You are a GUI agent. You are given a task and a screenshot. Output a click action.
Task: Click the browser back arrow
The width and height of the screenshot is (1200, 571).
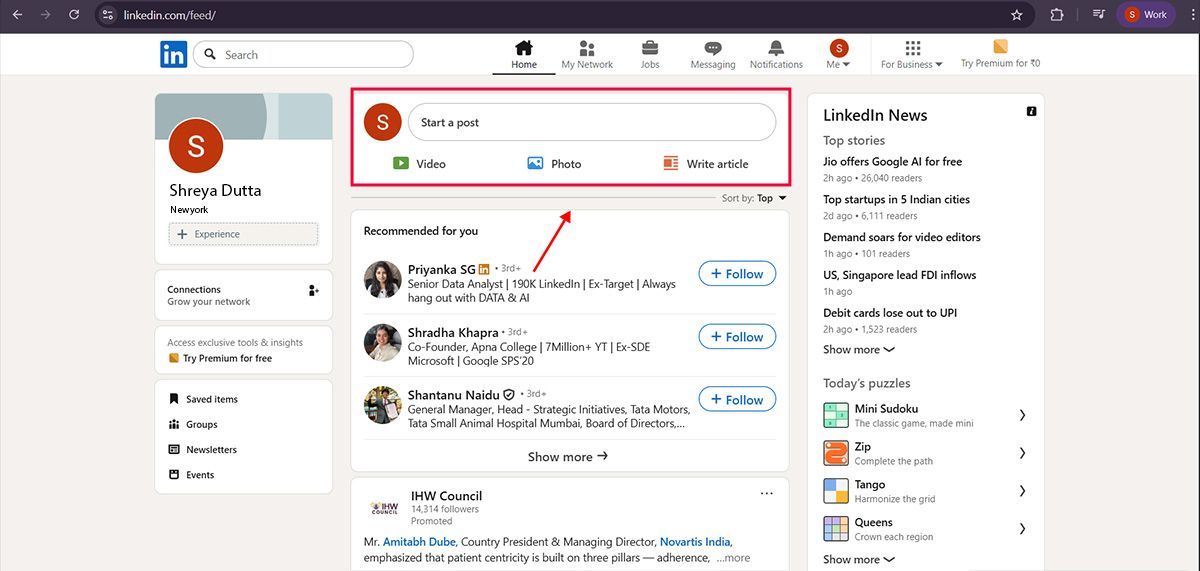17,15
